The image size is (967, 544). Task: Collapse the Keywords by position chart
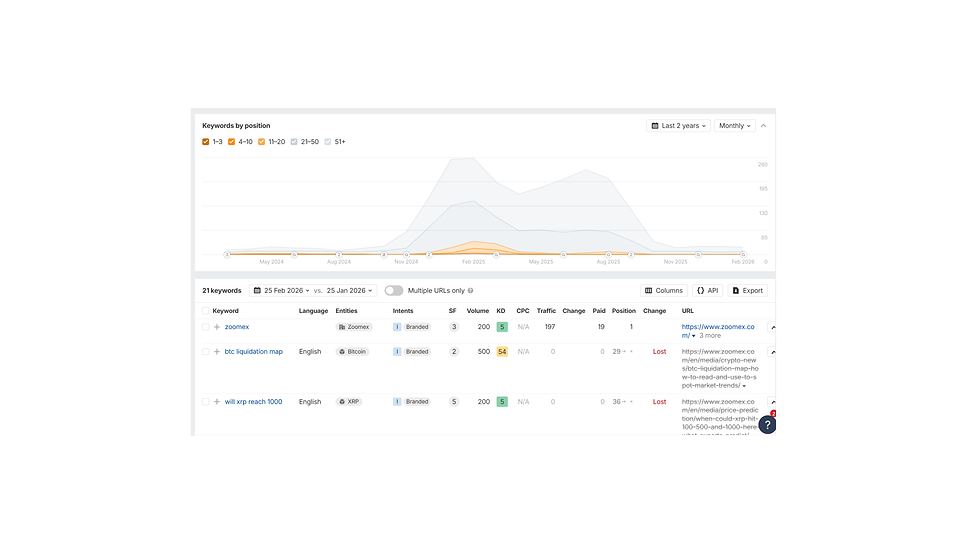764,126
